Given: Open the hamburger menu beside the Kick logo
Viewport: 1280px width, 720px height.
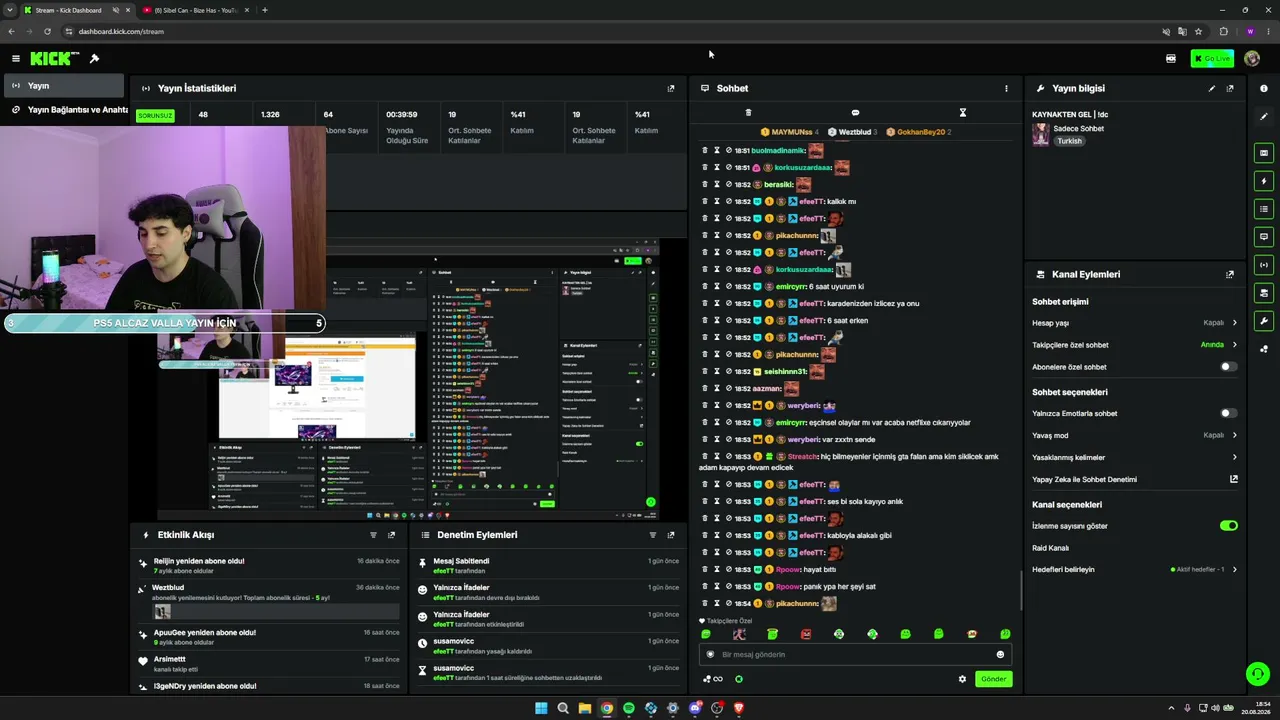Looking at the screenshot, I should point(16,58).
